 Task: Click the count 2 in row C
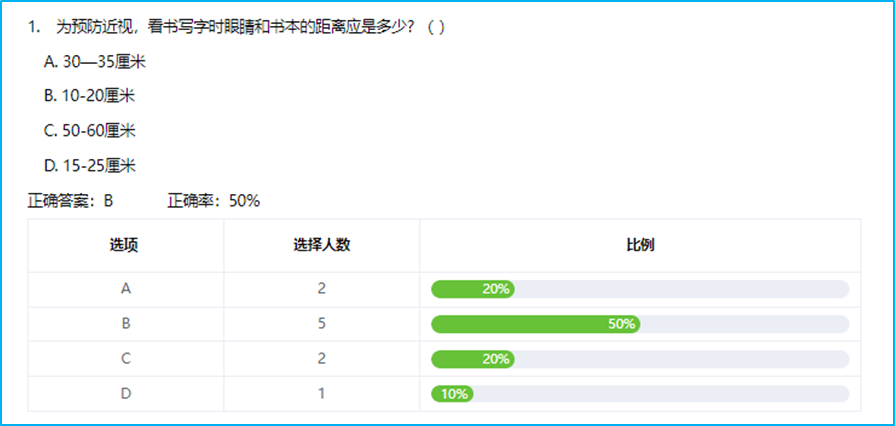pos(321,358)
